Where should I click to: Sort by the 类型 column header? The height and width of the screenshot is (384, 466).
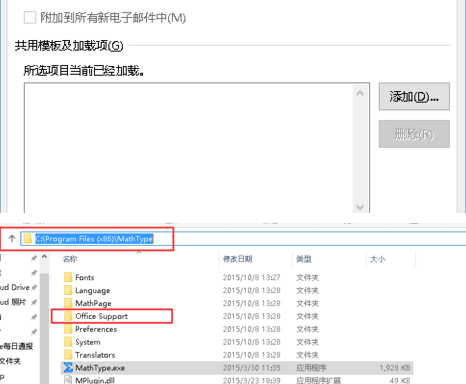click(x=304, y=259)
